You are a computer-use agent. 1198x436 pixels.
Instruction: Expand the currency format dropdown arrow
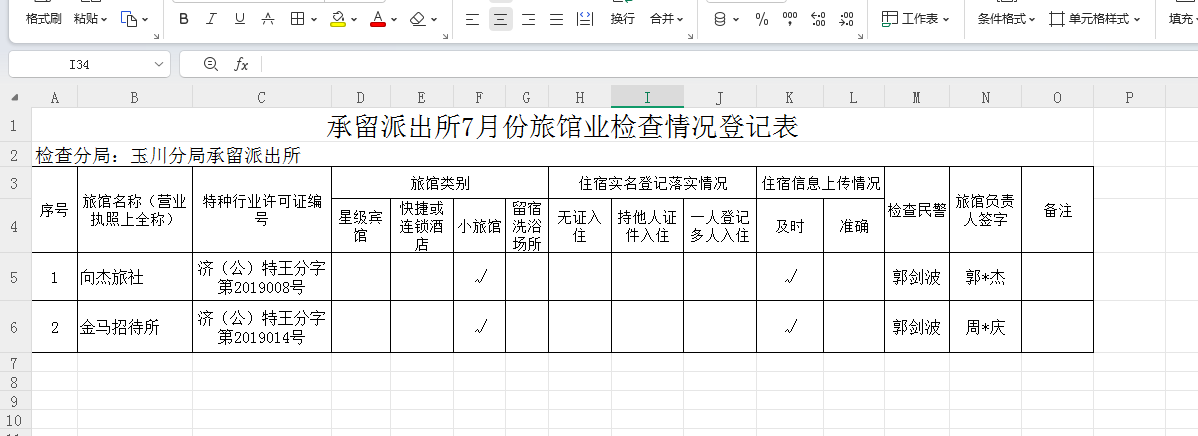click(x=736, y=19)
